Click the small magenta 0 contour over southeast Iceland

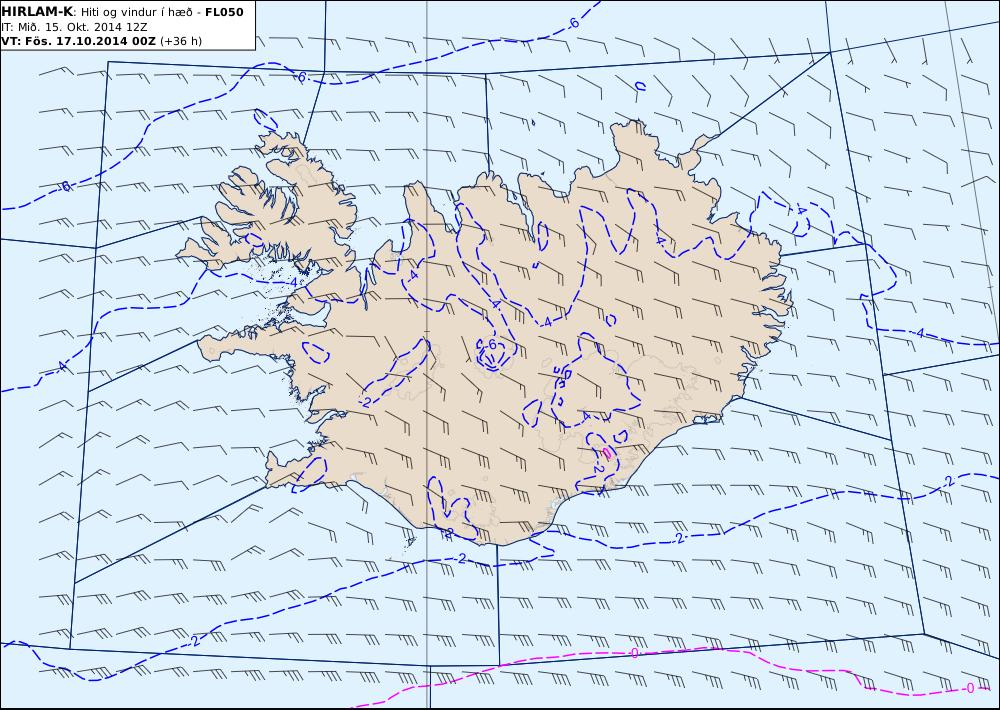(607, 452)
